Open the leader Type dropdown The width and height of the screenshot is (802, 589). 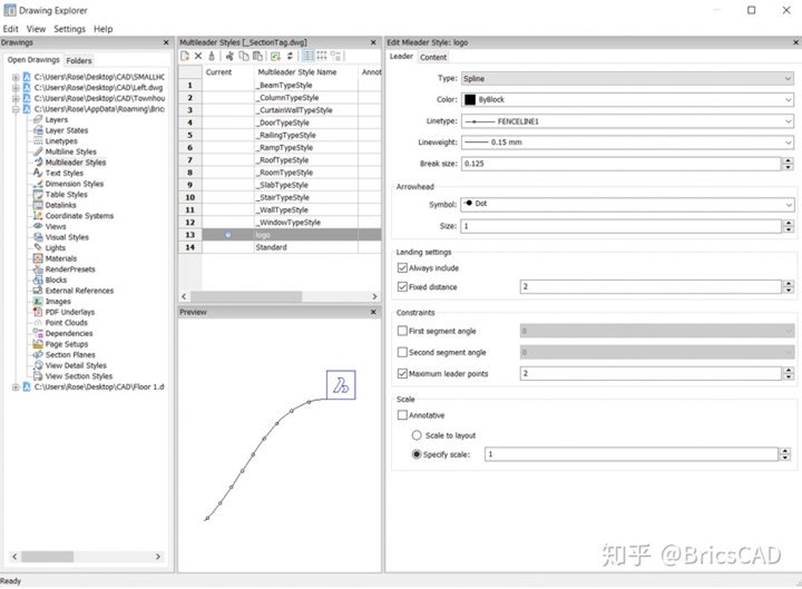pyautogui.click(x=628, y=79)
